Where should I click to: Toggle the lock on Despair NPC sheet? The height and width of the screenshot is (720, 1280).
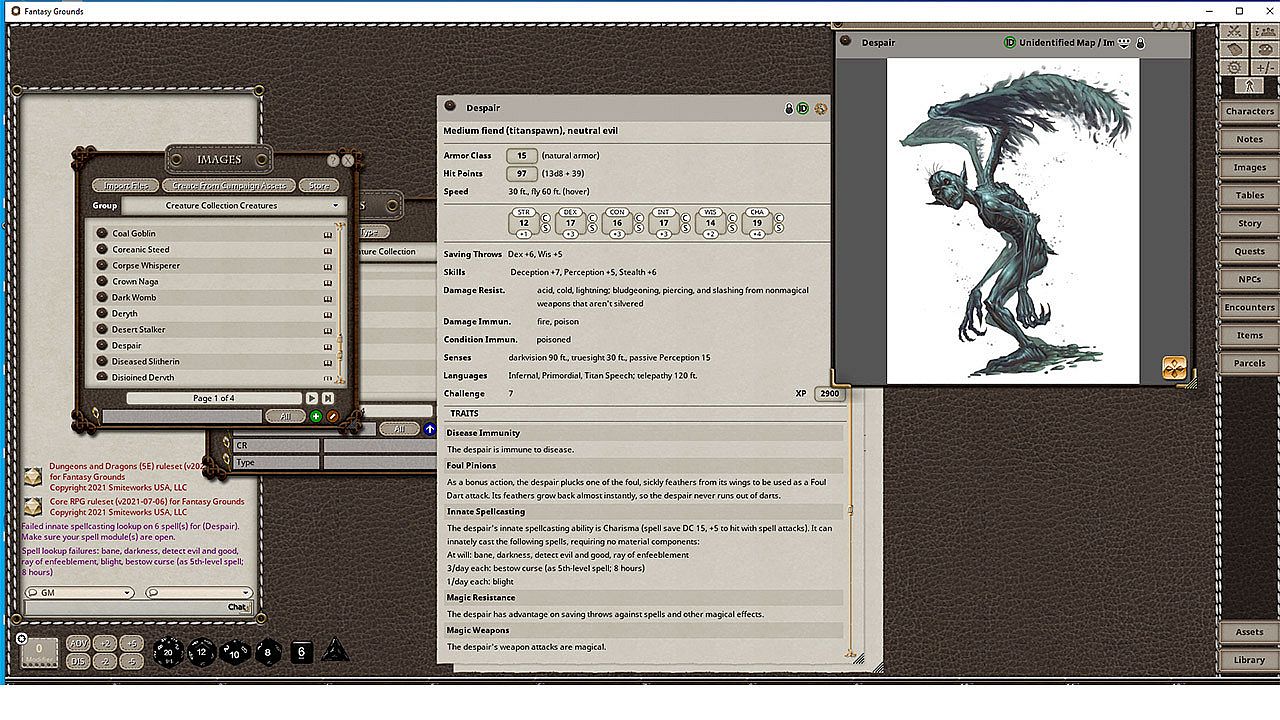point(788,108)
